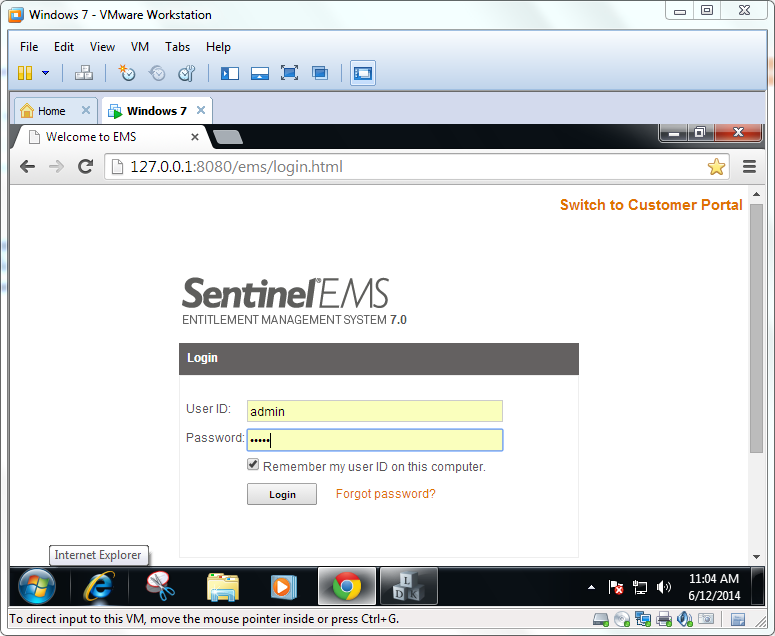Click Switch to Customer Portal link
This screenshot has width=775, height=636.
651,205
